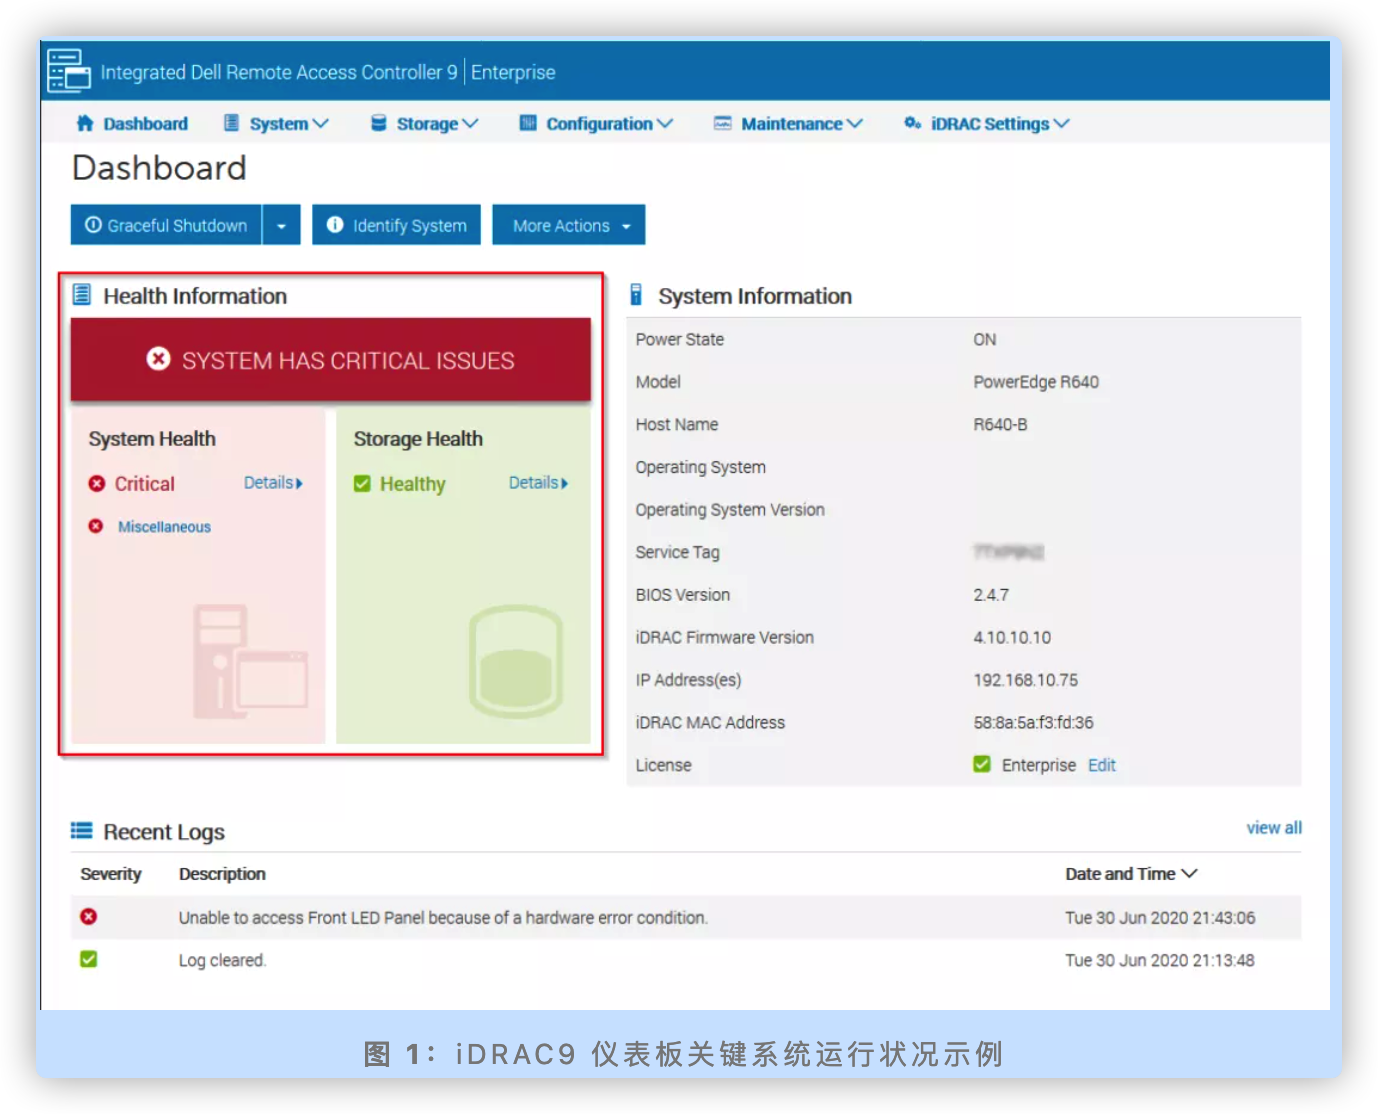Viewport: 1378px width, 1114px height.
Task: Open the System menu
Action: tap(275, 123)
